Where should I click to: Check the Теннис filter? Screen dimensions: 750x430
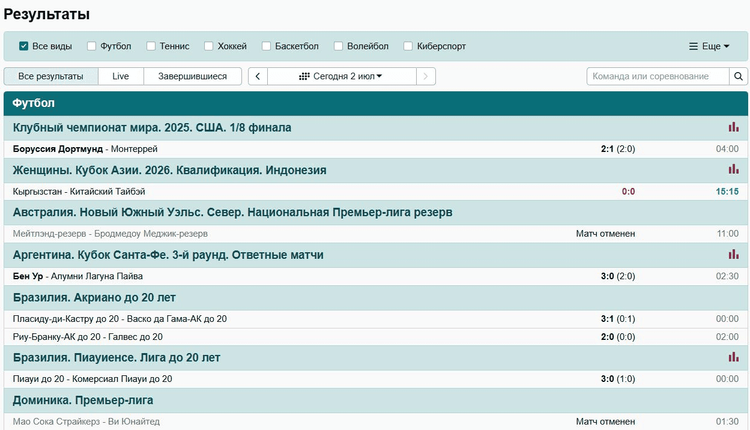coord(151,46)
